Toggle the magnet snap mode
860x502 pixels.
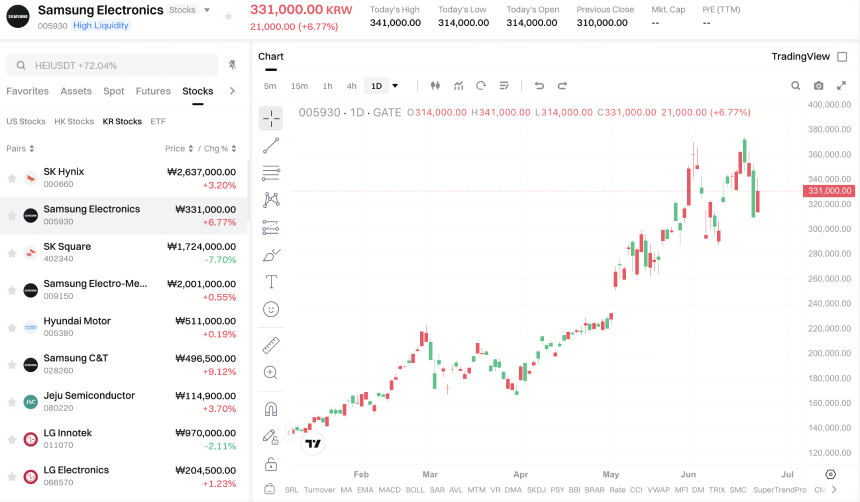[271, 409]
